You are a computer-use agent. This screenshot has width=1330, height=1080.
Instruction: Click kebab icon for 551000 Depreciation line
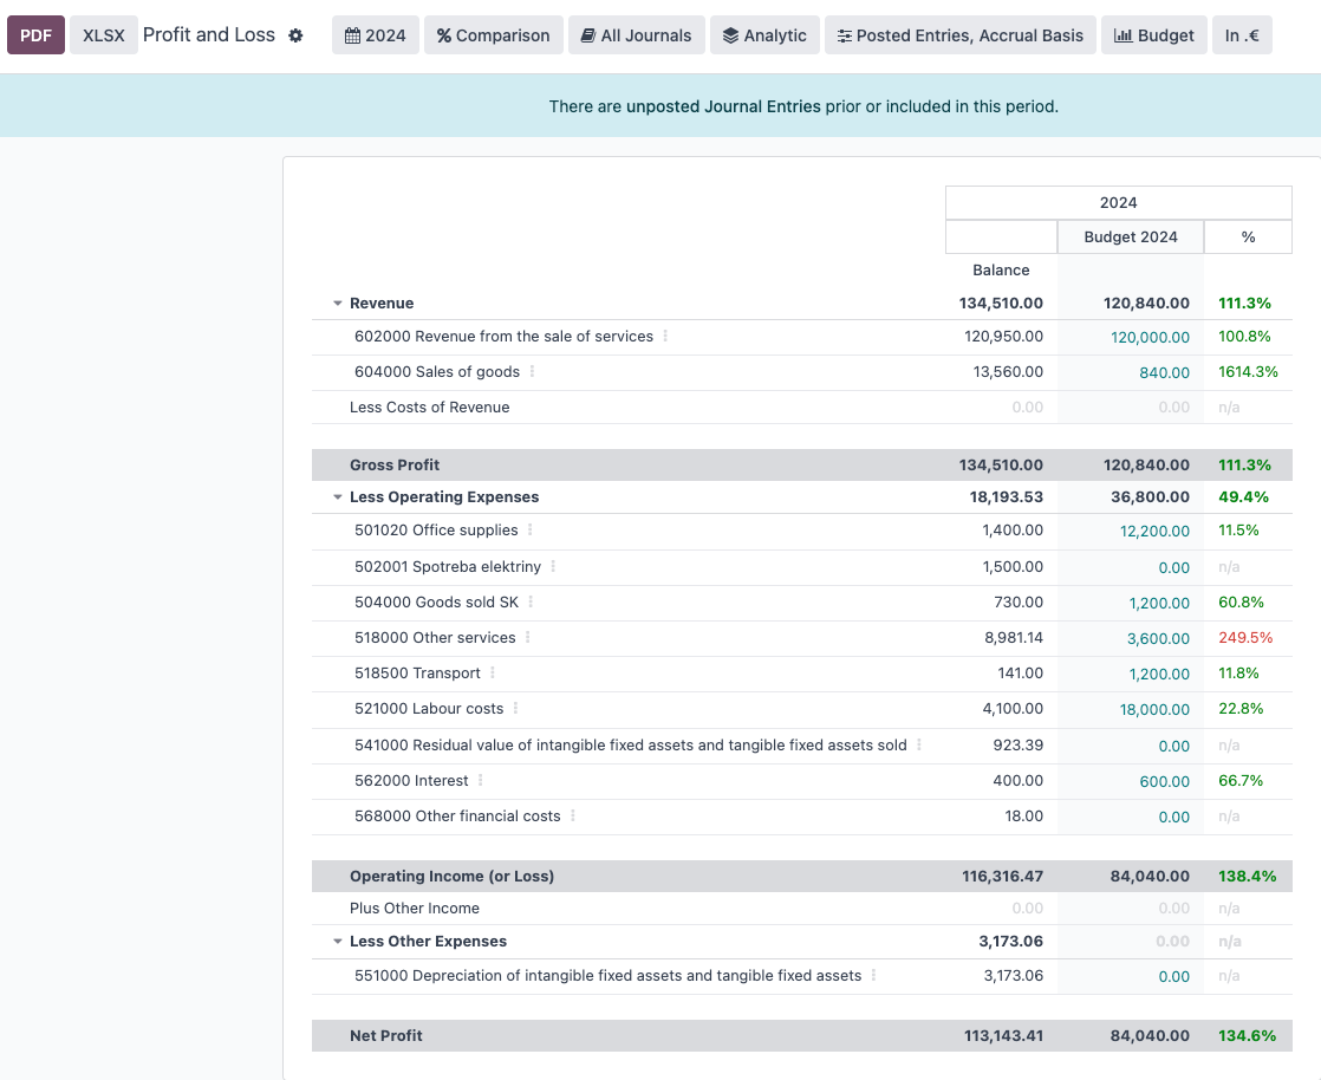[874, 976]
